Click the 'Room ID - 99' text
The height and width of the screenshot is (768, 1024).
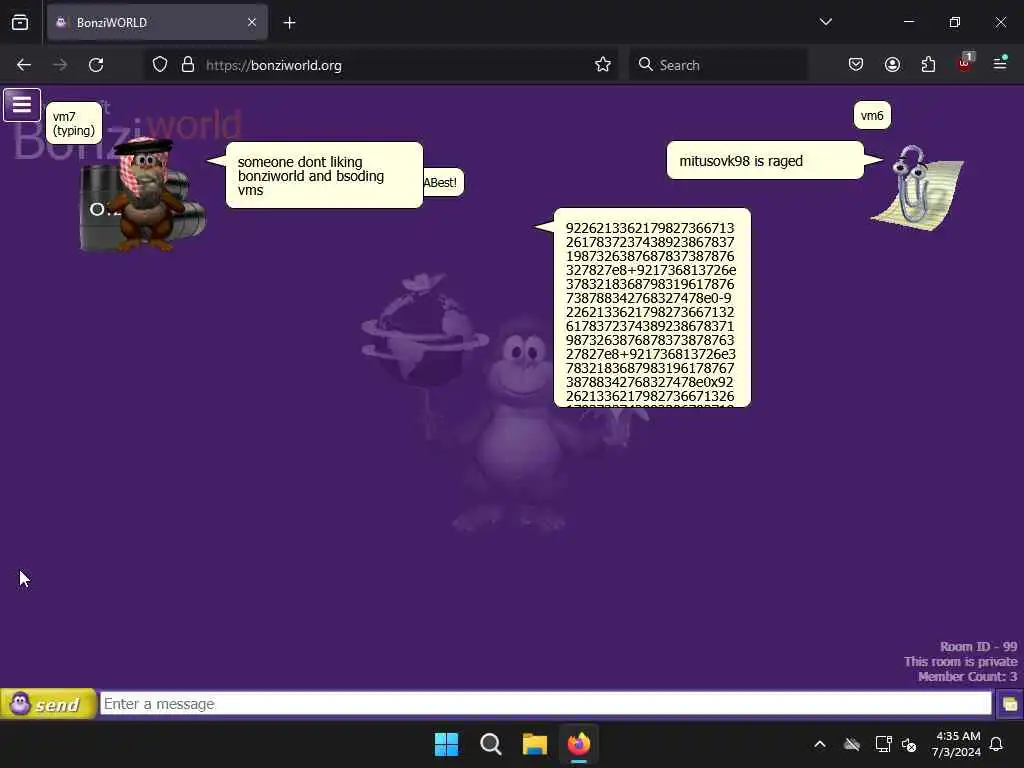tap(978, 647)
